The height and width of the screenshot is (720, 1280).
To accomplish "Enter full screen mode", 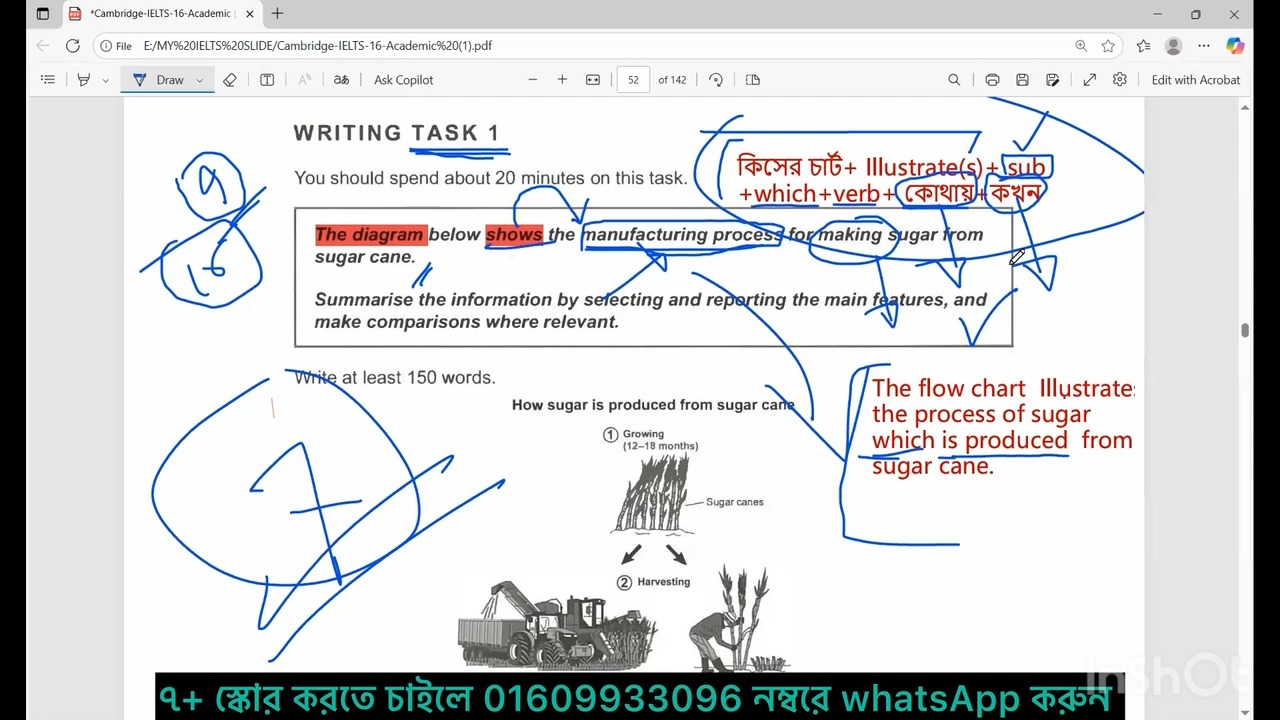I will coord(1090,80).
